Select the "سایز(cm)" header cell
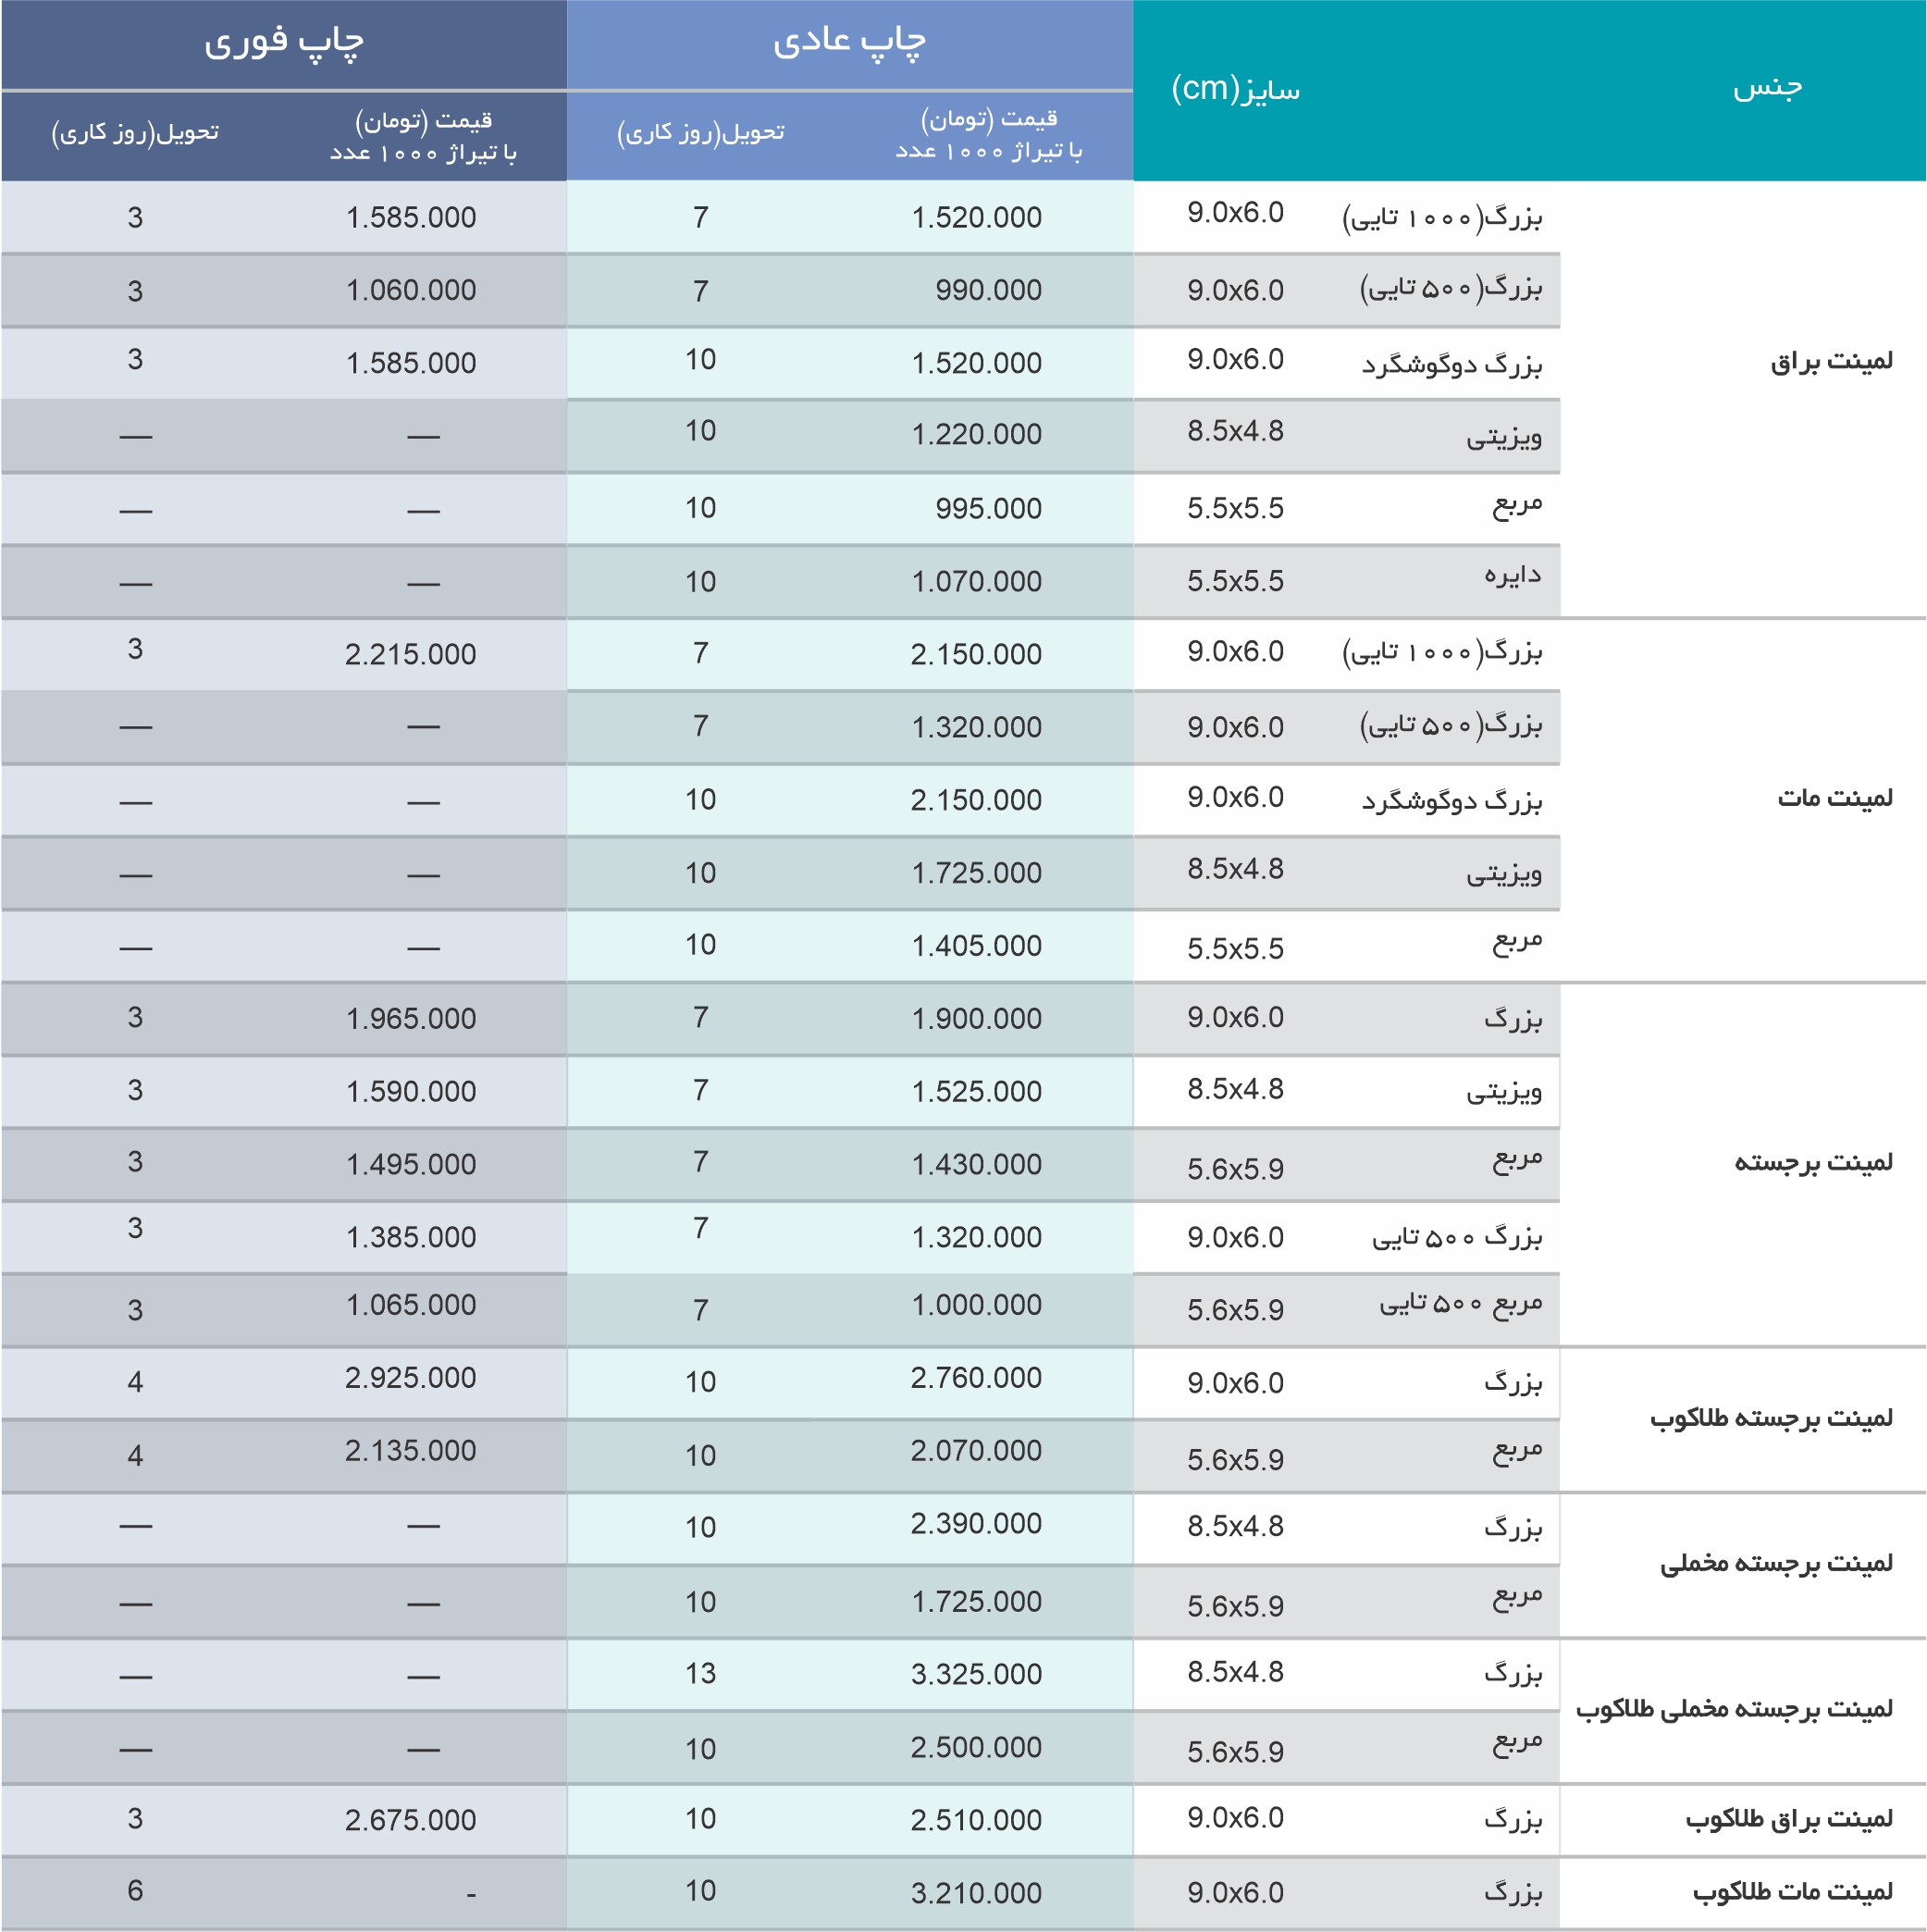Screen dimensions: 1927x1932 pos(1236,90)
